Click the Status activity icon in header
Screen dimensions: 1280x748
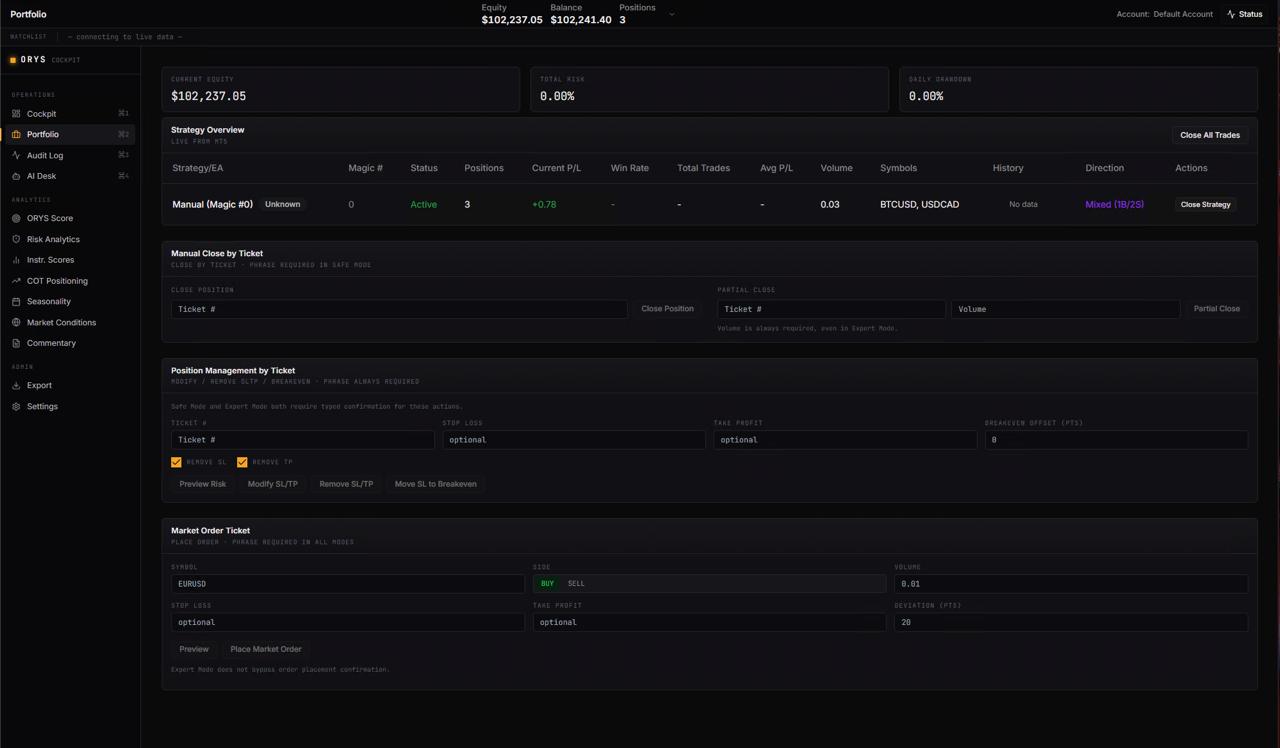[1231, 14]
